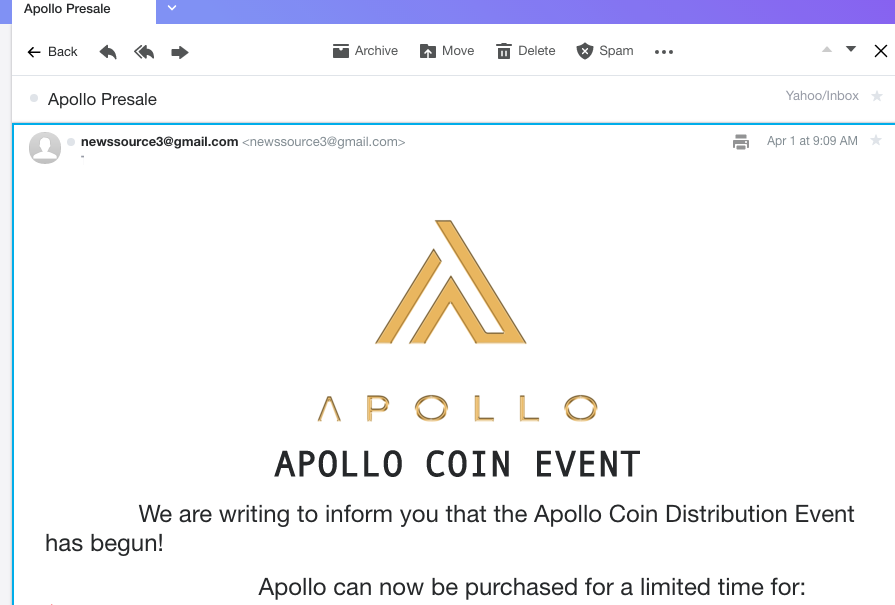Go to previous message up arrow
This screenshot has height=605, width=895.
pyautogui.click(x=827, y=50)
